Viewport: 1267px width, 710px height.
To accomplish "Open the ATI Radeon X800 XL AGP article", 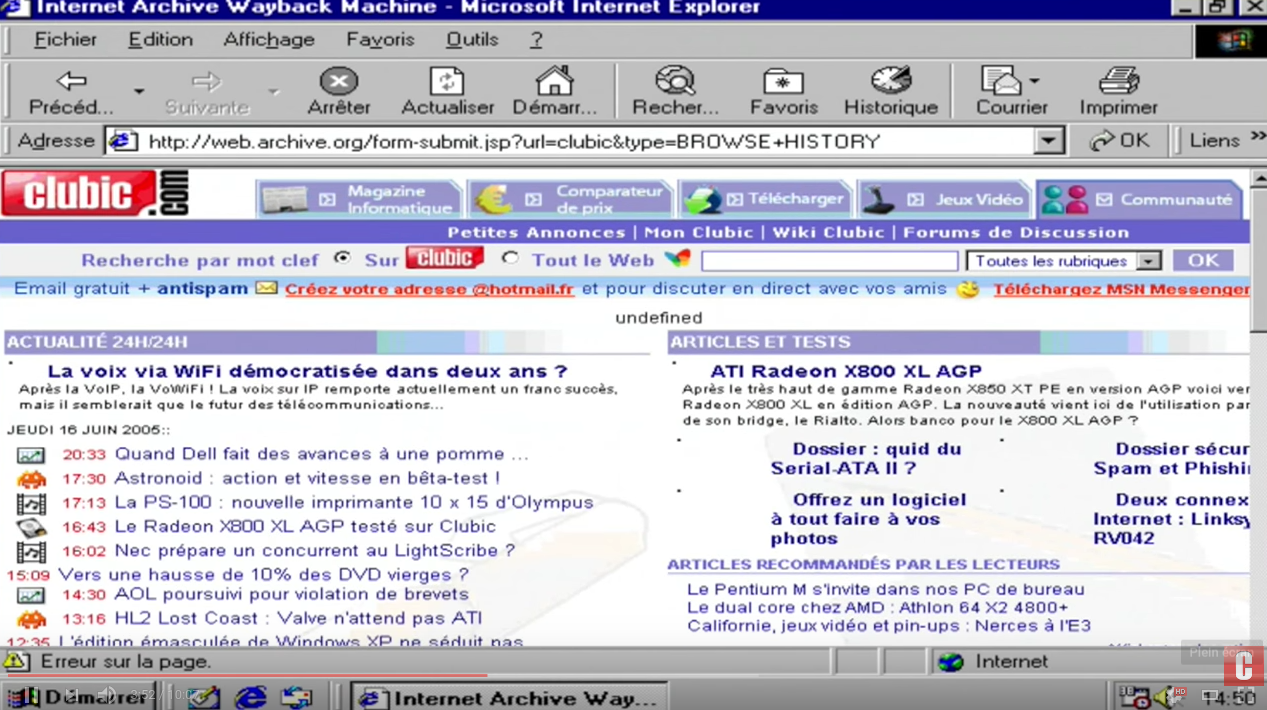I will [x=846, y=371].
